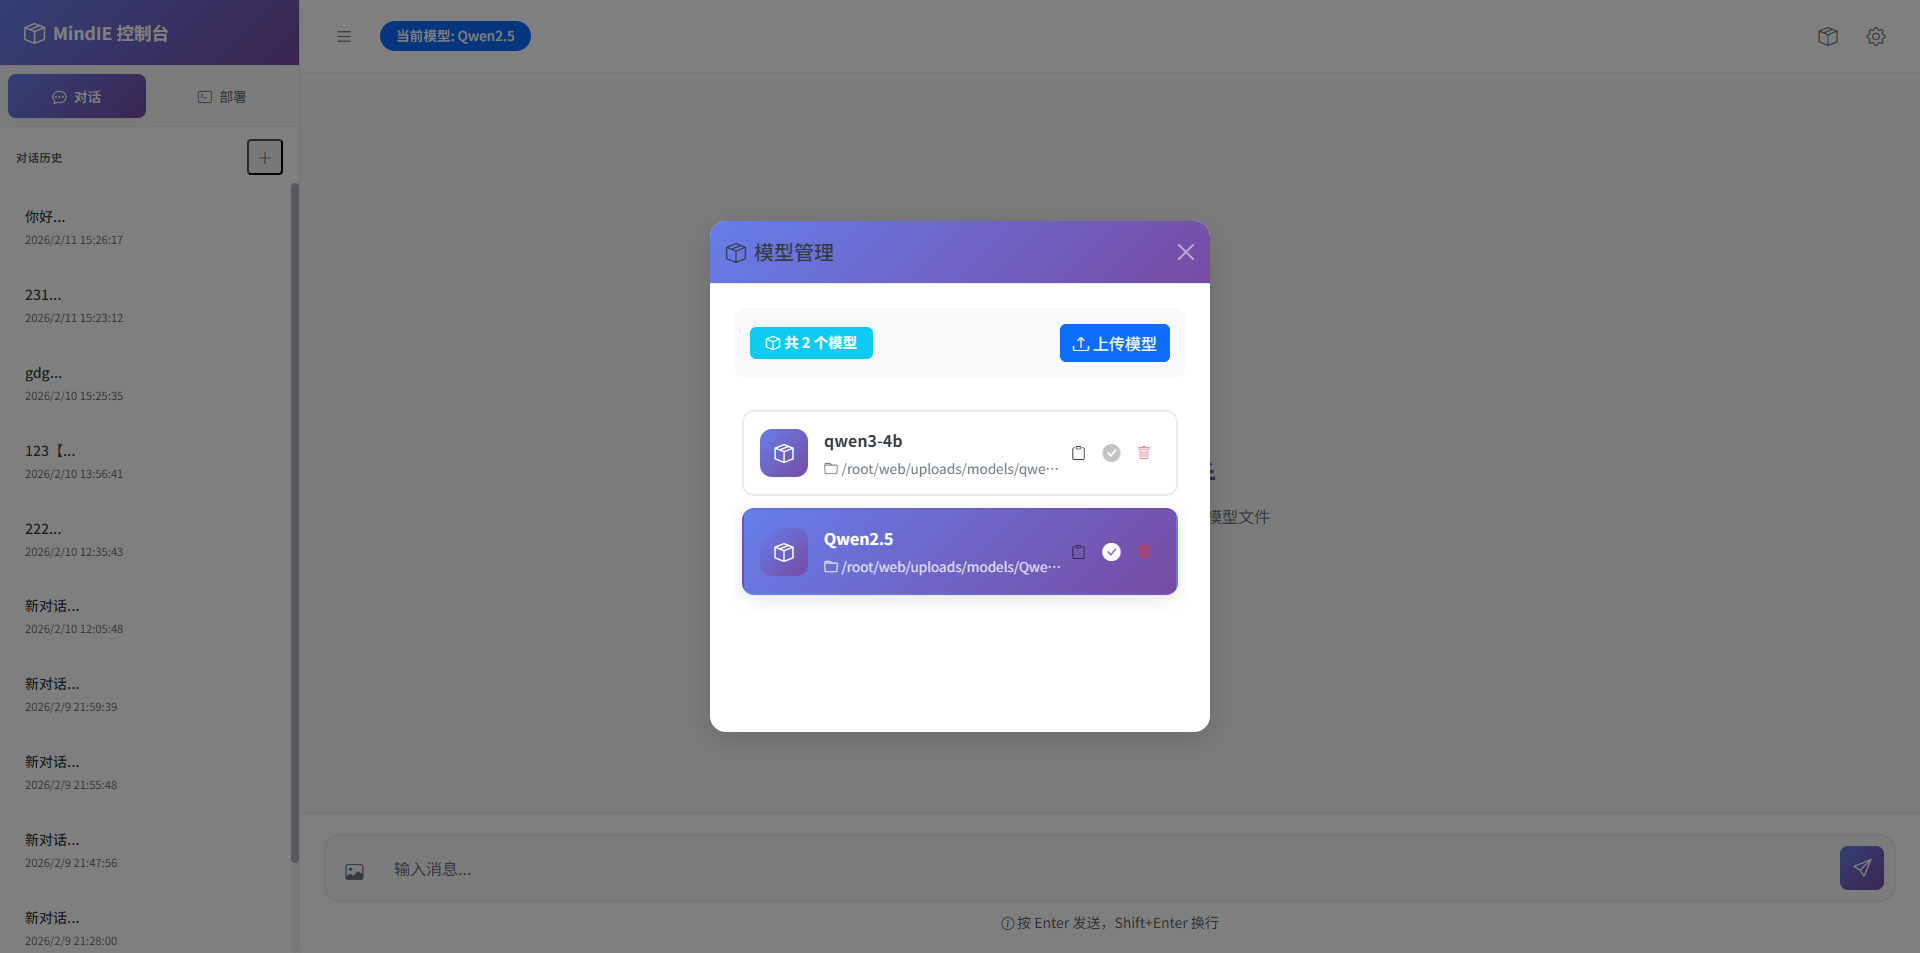Send message with paper plane button
The width and height of the screenshot is (1920, 953).
coord(1862,868)
